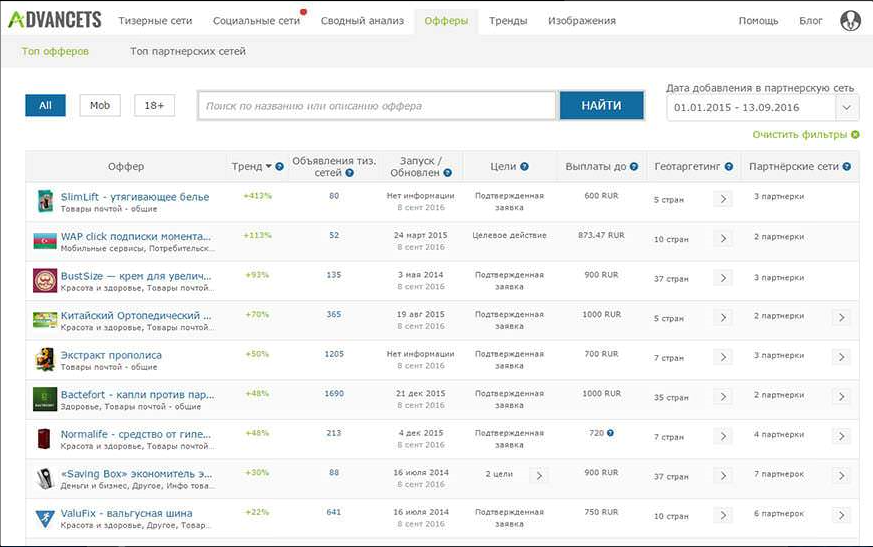Open the date range dropdown arrow
873x547 pixels.
click(847, 108)
